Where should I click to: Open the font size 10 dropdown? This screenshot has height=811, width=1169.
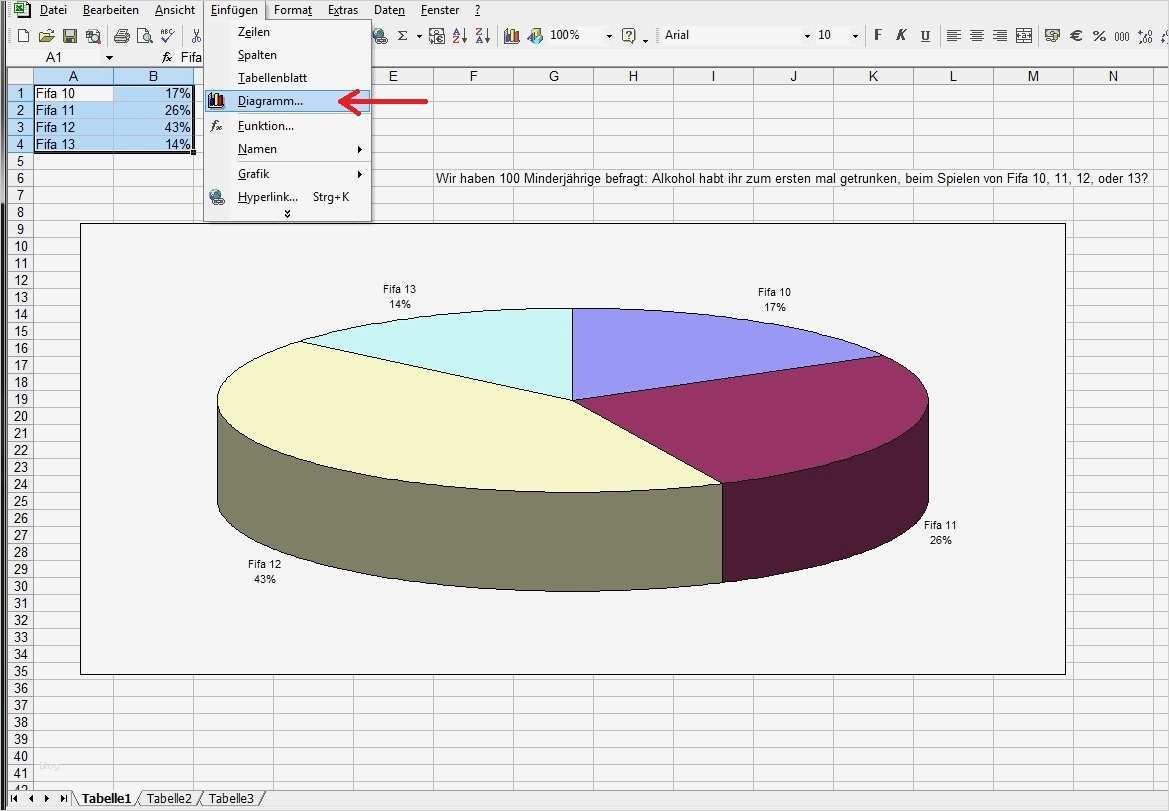(855, 36)
